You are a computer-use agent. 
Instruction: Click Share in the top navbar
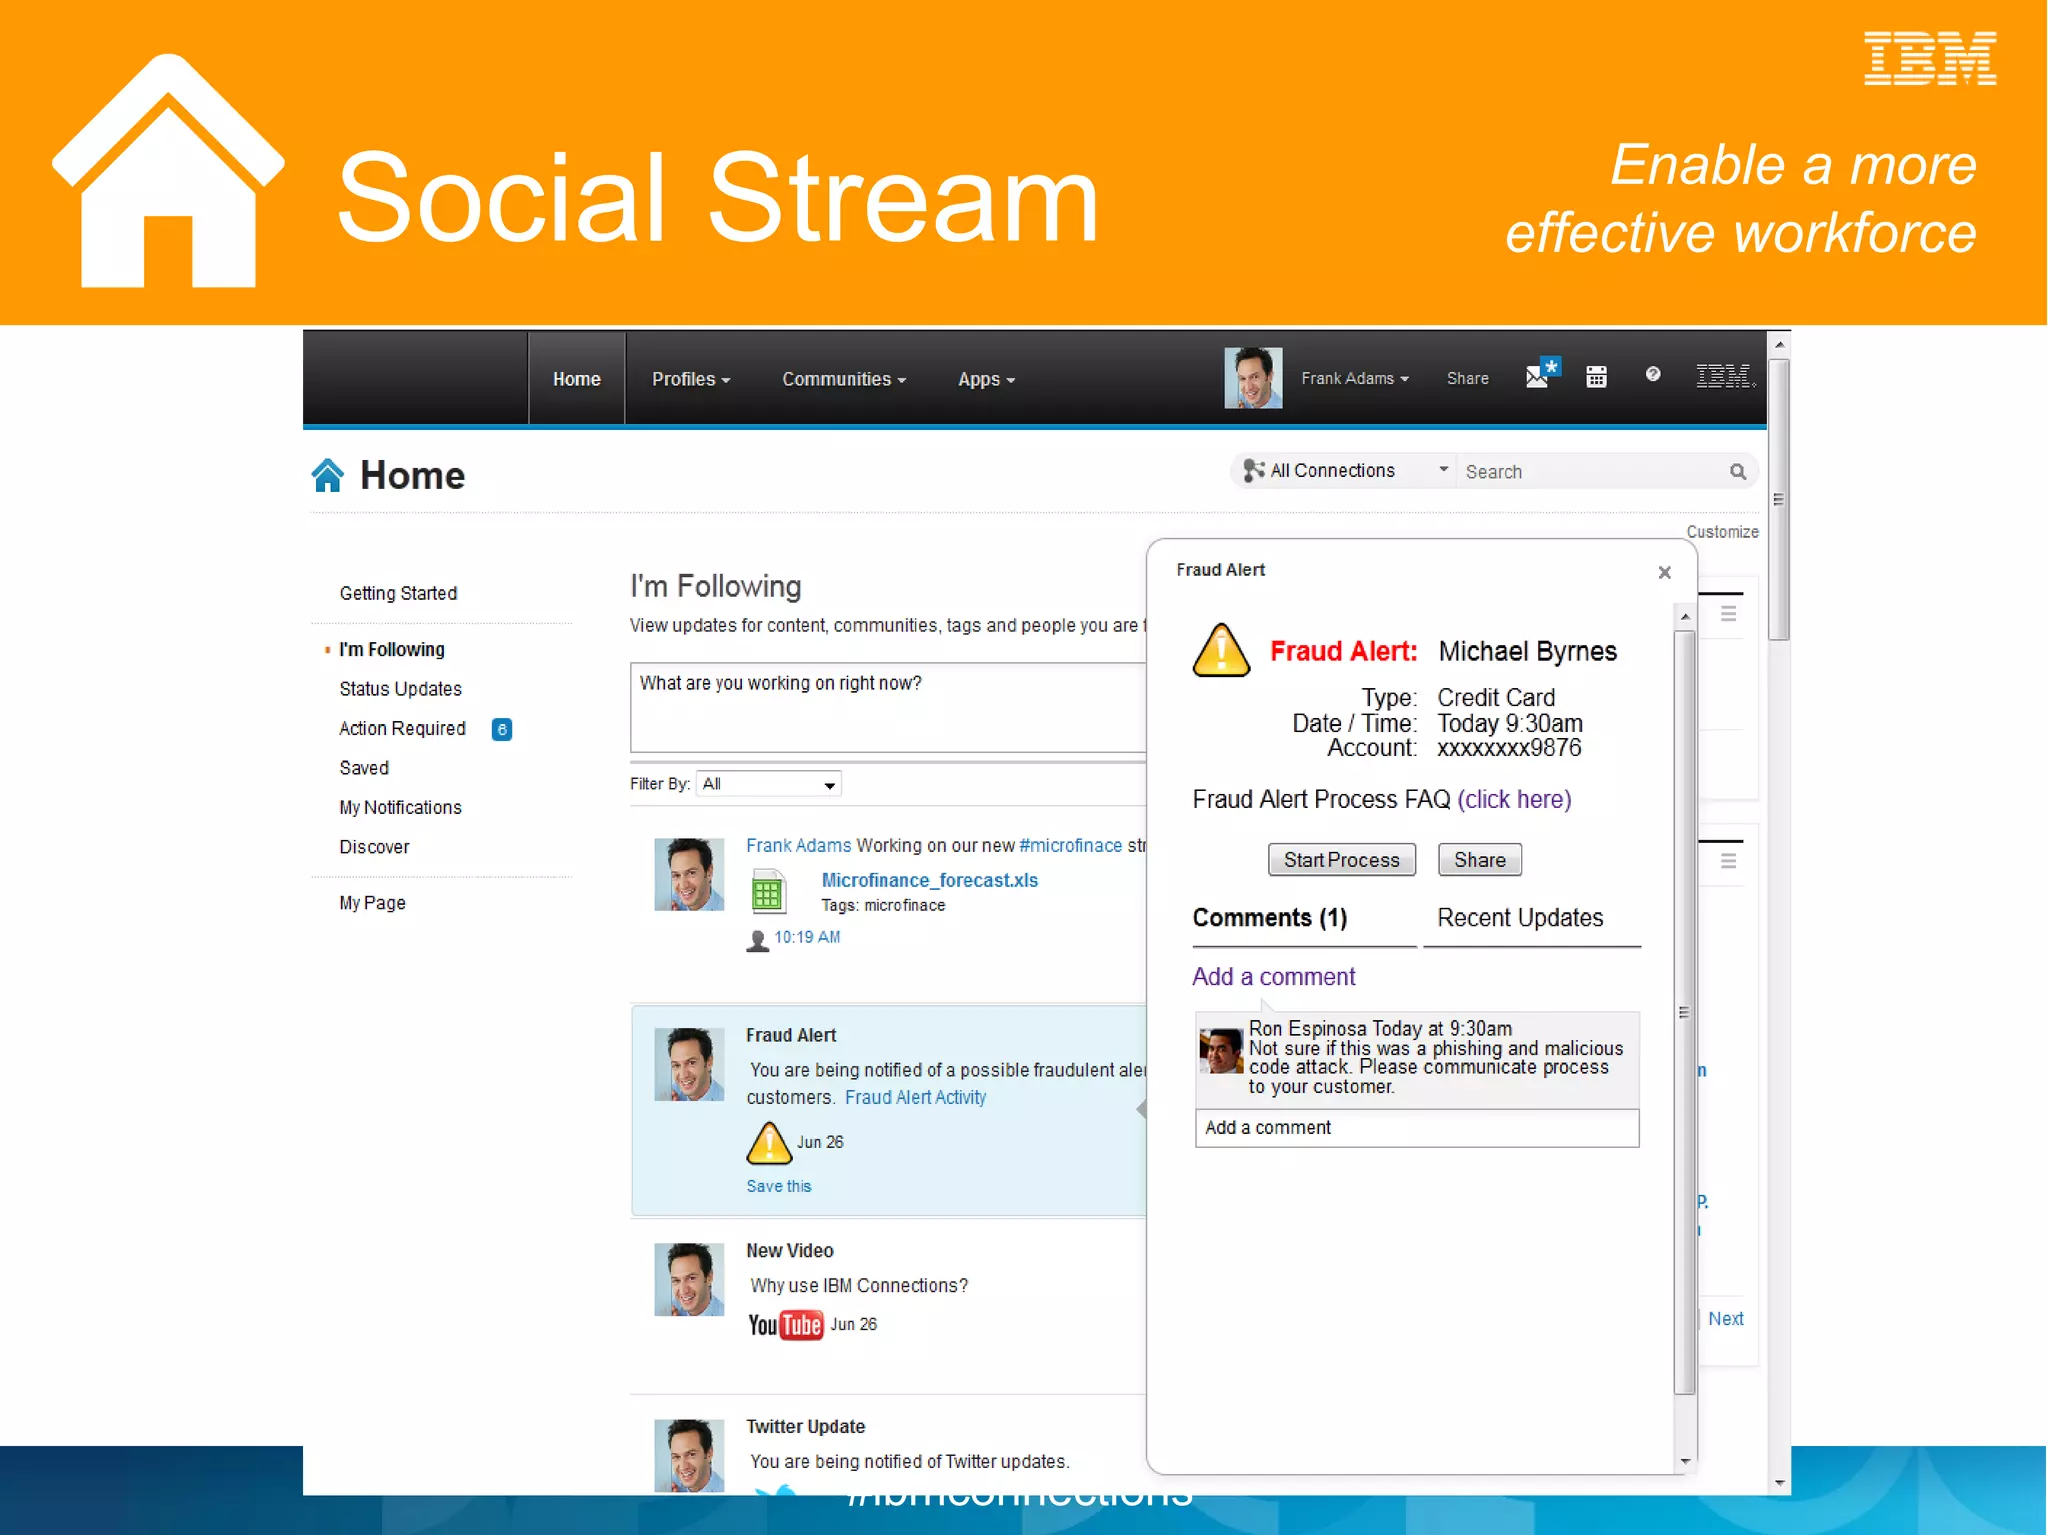(x=1467, y=378)
